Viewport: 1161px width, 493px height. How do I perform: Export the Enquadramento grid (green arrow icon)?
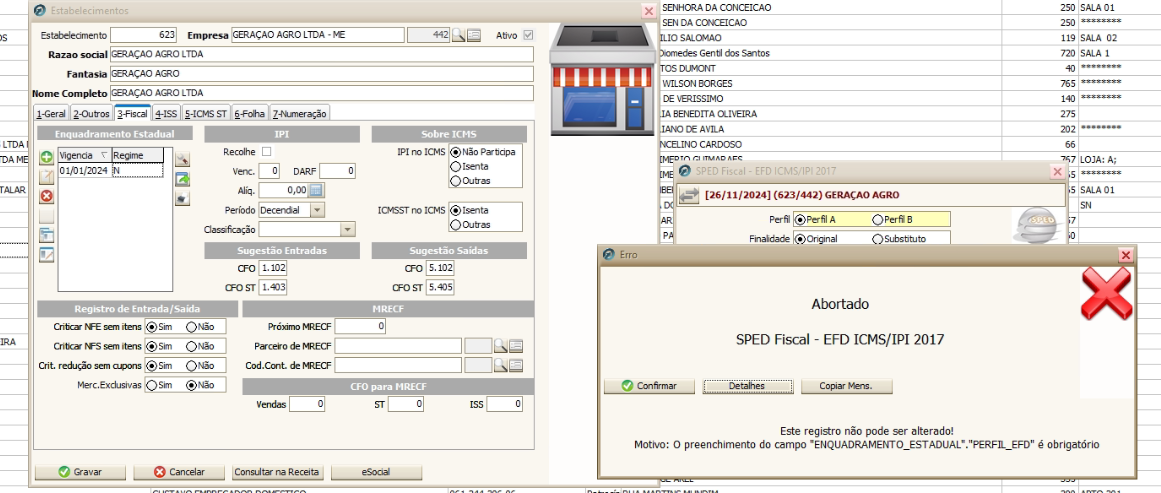(182, 178)
